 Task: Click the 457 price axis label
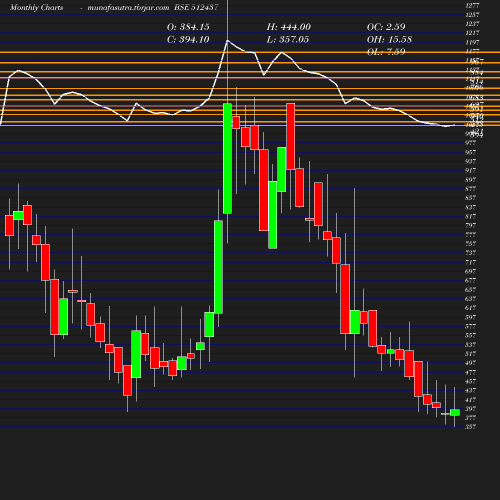coord(470,381)
